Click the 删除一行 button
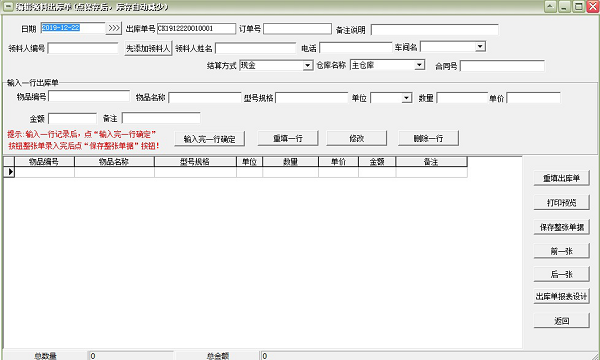600x360 pixels. 428,138
